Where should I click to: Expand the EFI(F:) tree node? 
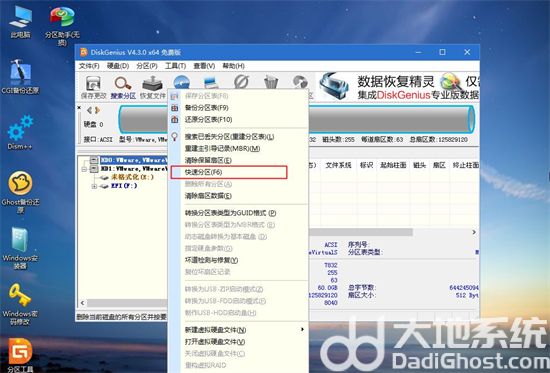[94, 186]
